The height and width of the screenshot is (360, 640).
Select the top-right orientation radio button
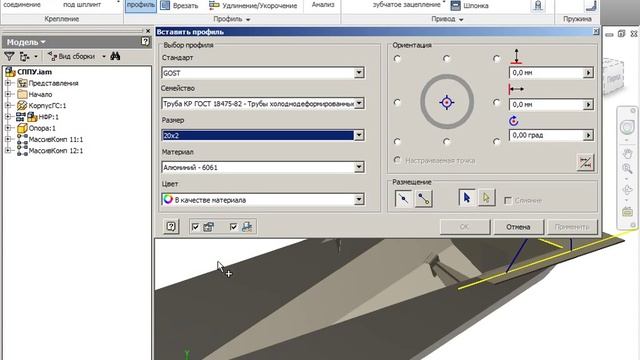click(x=496, y=59)
